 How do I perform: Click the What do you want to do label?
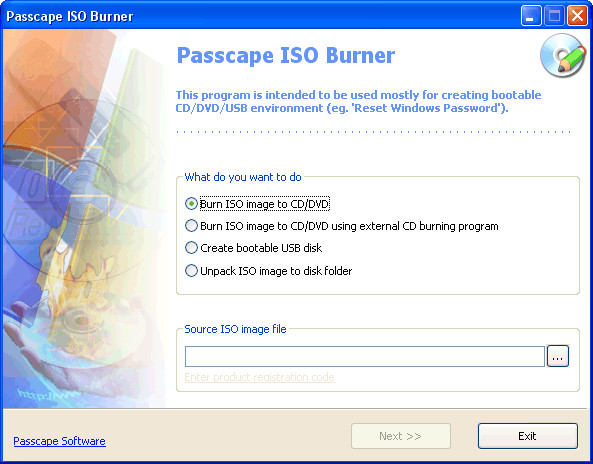pos(243,177)
